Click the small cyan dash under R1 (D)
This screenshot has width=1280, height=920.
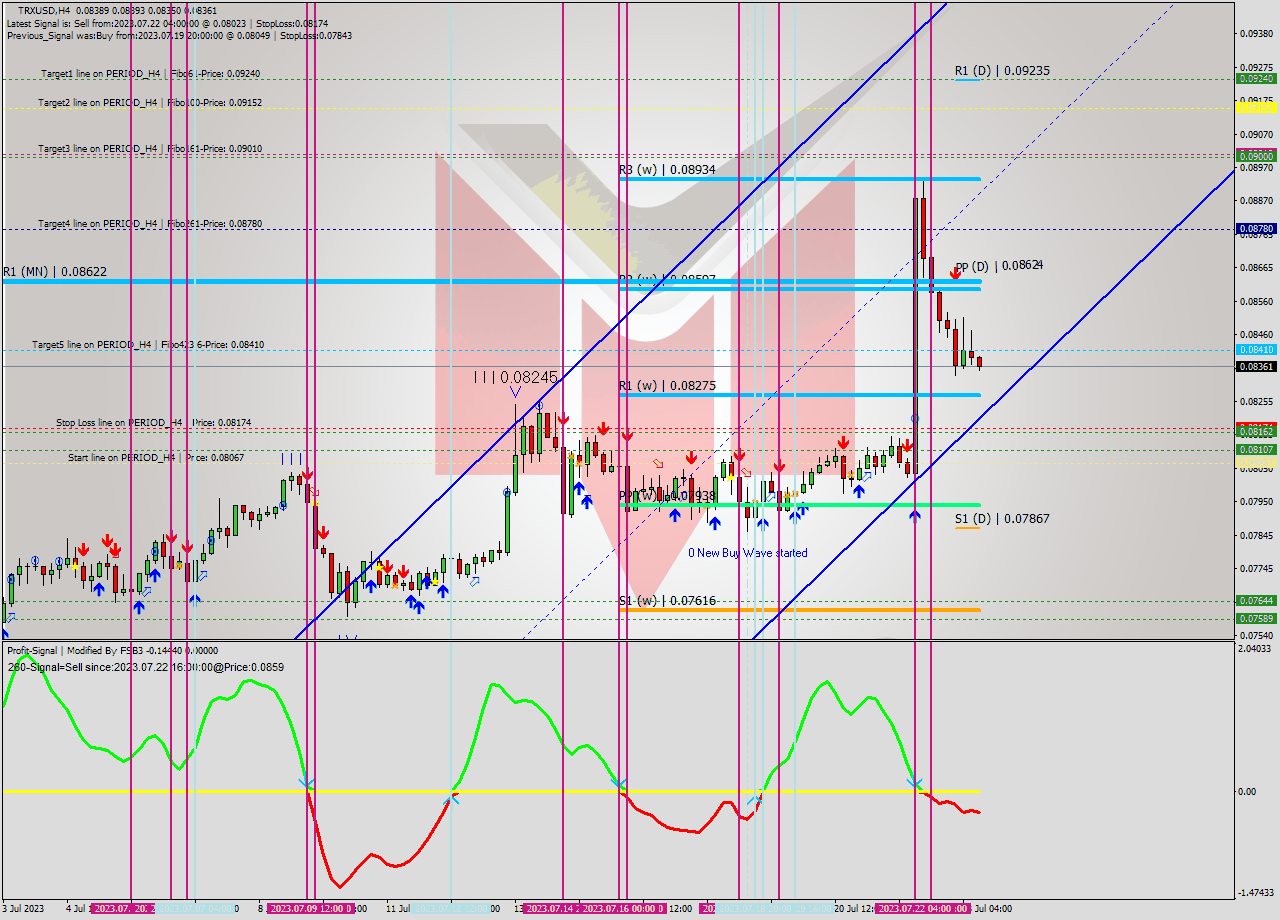tap(966, 80)
